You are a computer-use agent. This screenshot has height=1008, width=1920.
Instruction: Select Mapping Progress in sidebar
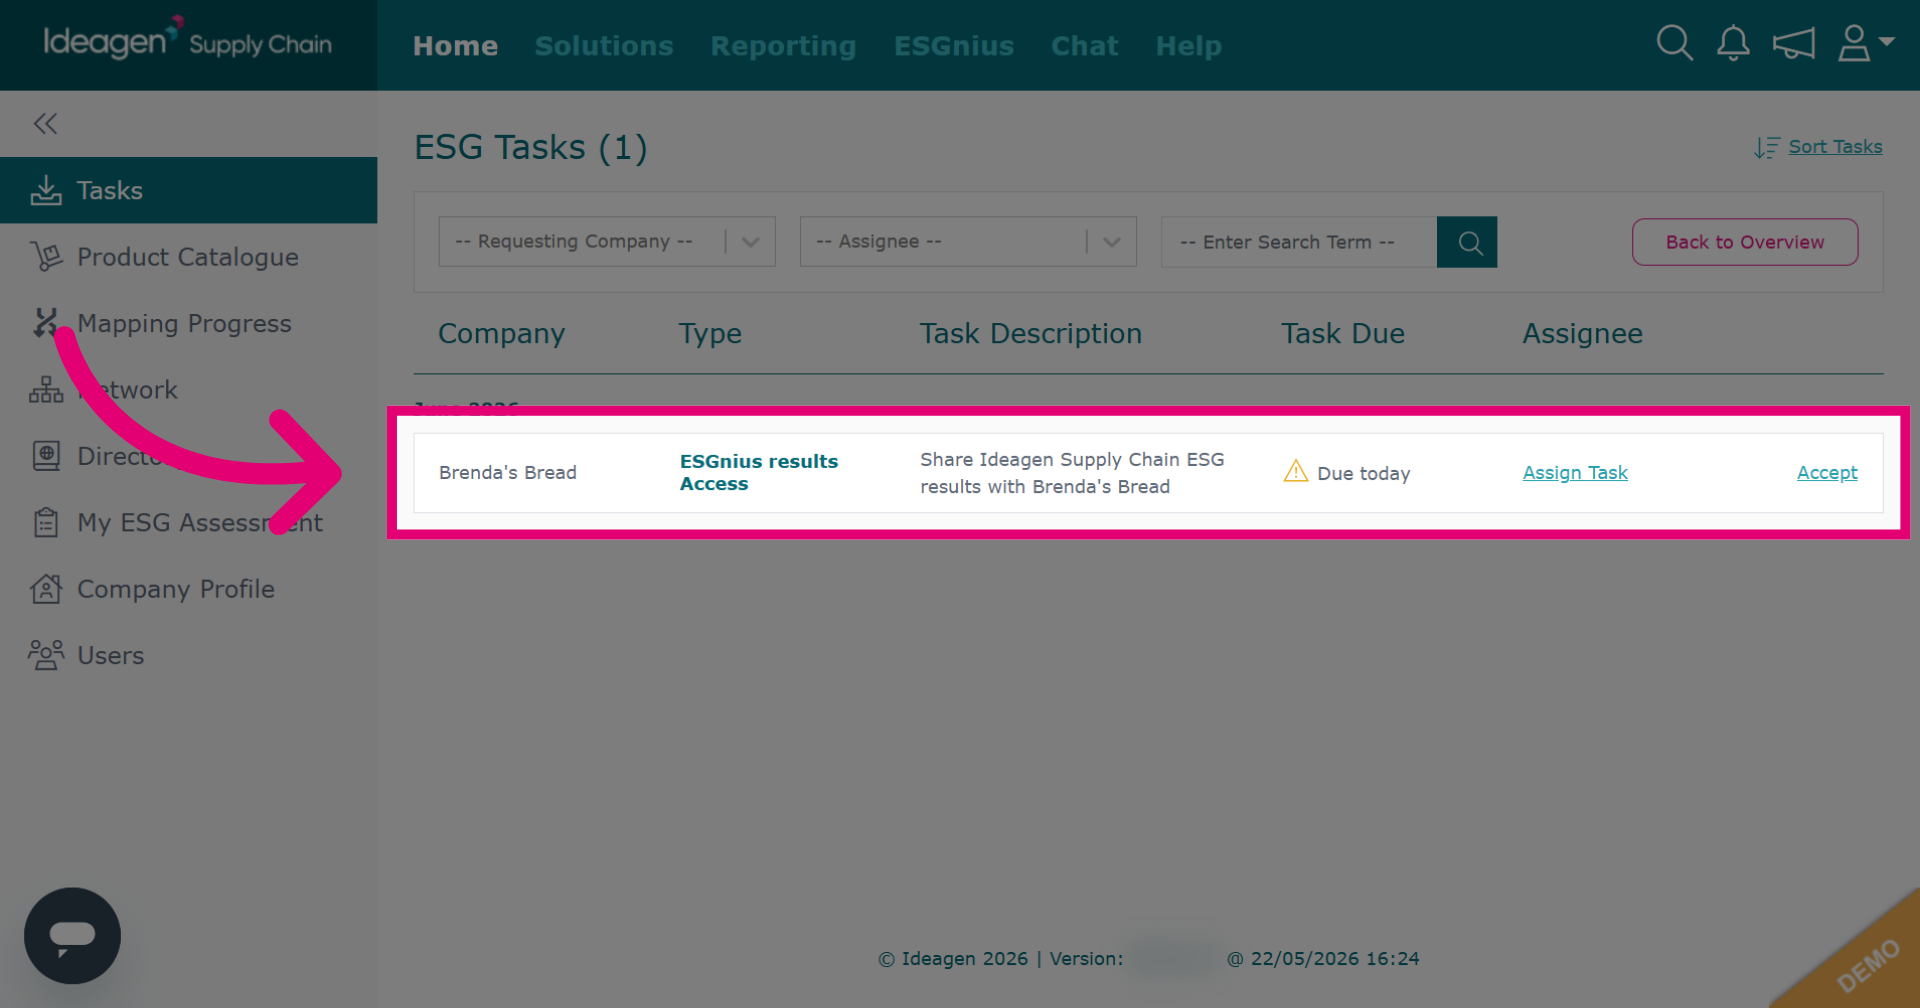coord(189,323)
